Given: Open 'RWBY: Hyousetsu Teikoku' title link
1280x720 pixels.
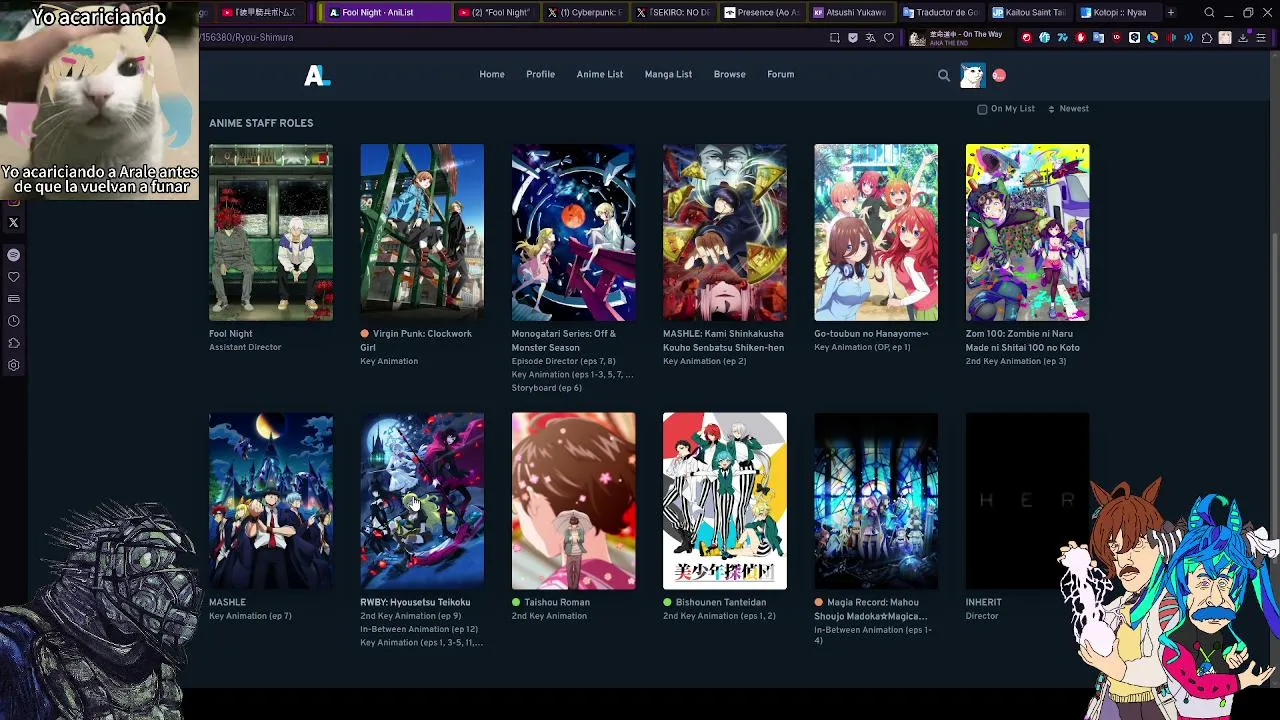Looking at the screenshot, I should [x=415, y=603].
